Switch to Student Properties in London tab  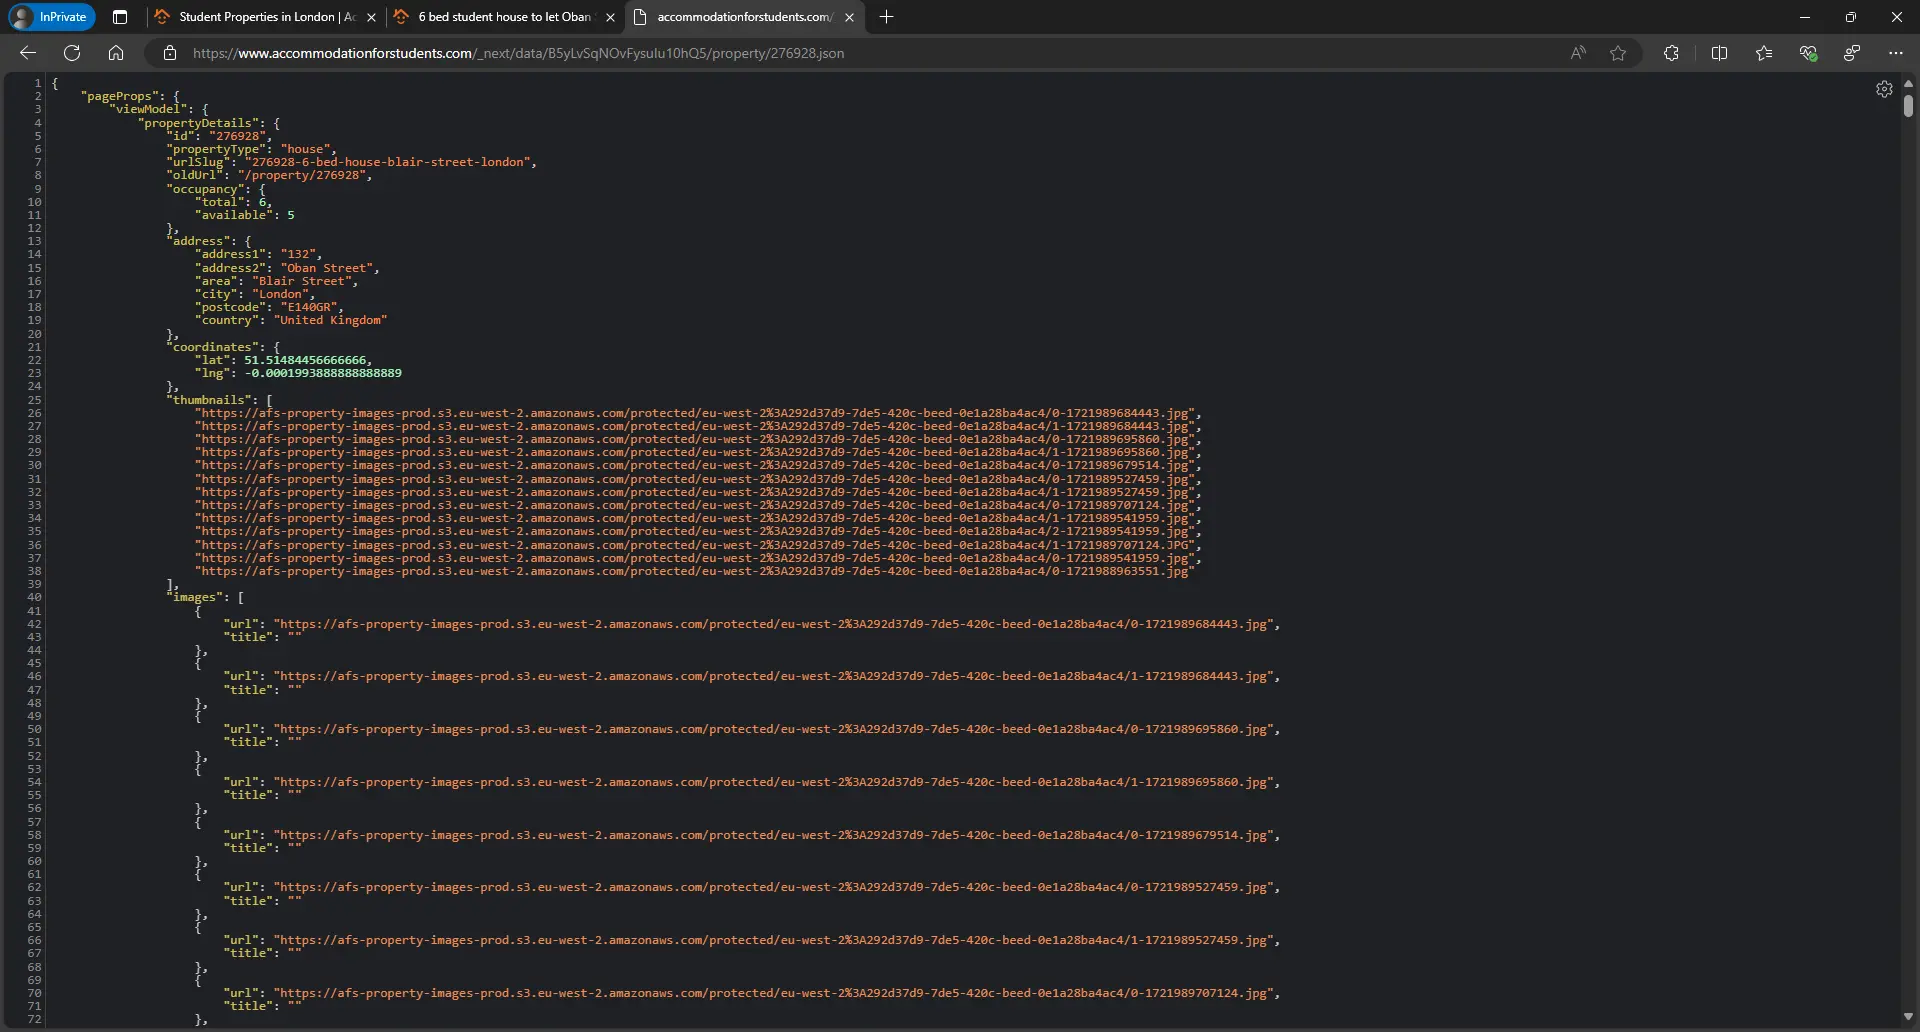260,17
